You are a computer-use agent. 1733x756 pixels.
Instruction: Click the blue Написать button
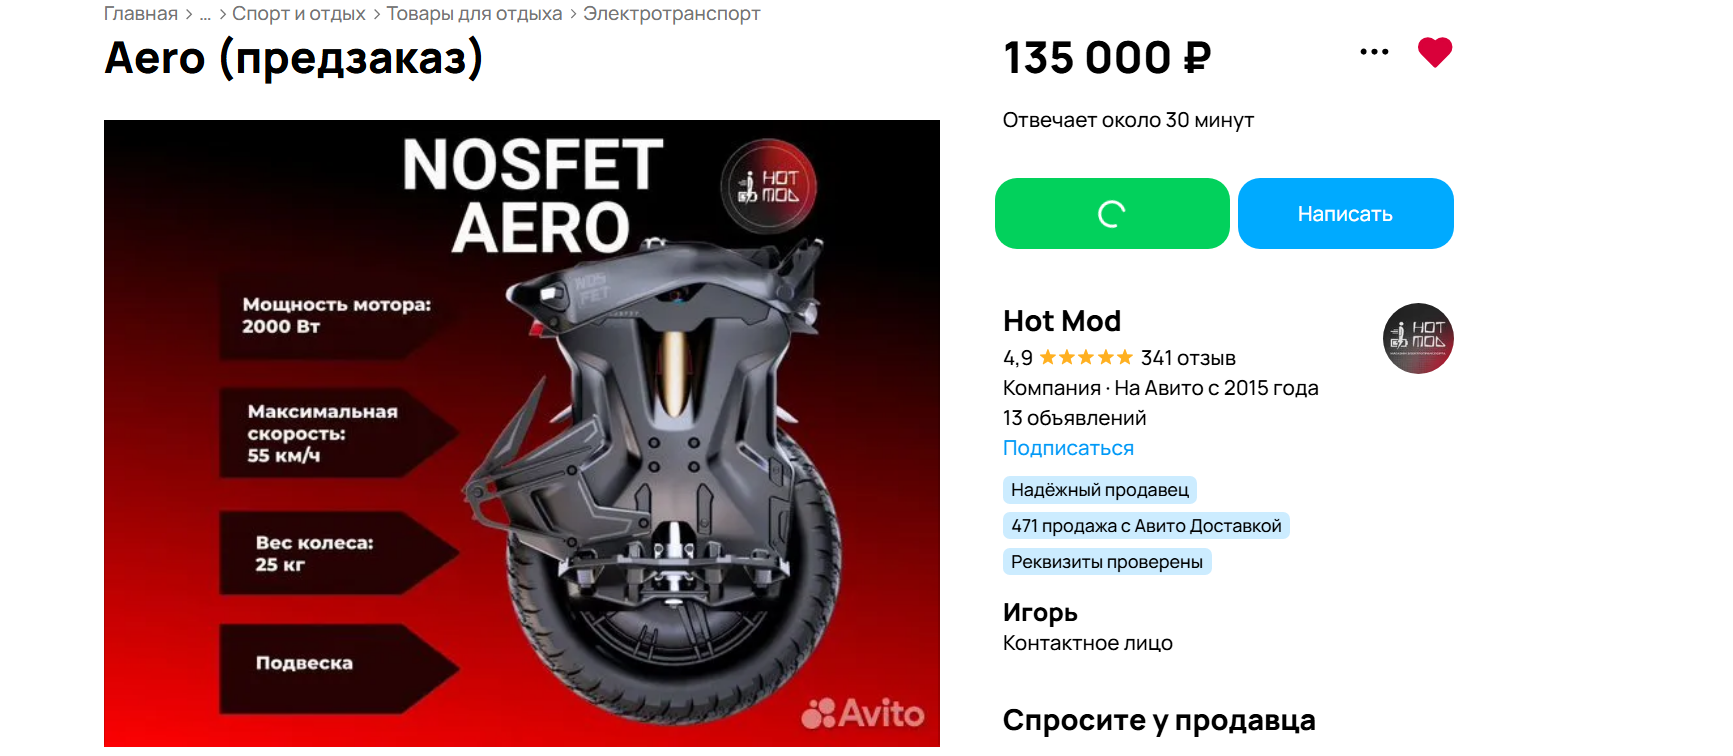point(1345,213)
